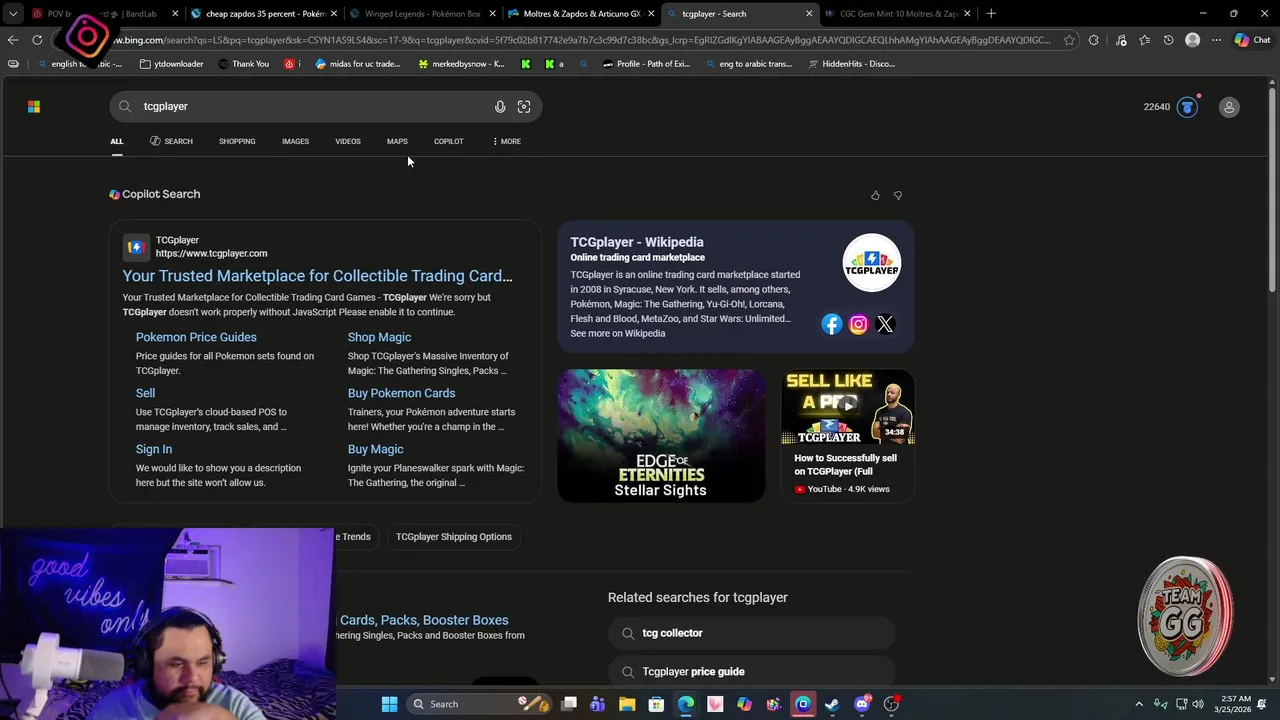Select related search 'Tcgplayer price guide'
The width and height of the screenshot is (1280, 720).
point(751,672)
